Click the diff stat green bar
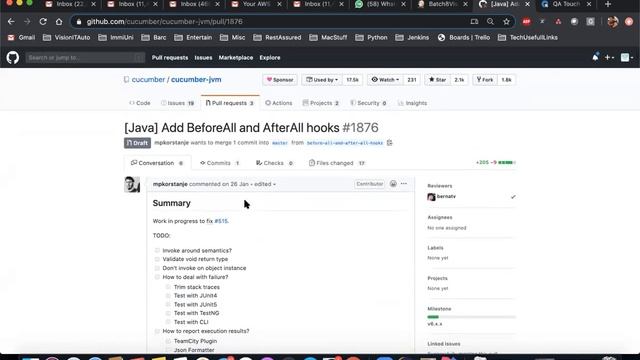Viewport: 640px width, 360px height. pos(507,162)
